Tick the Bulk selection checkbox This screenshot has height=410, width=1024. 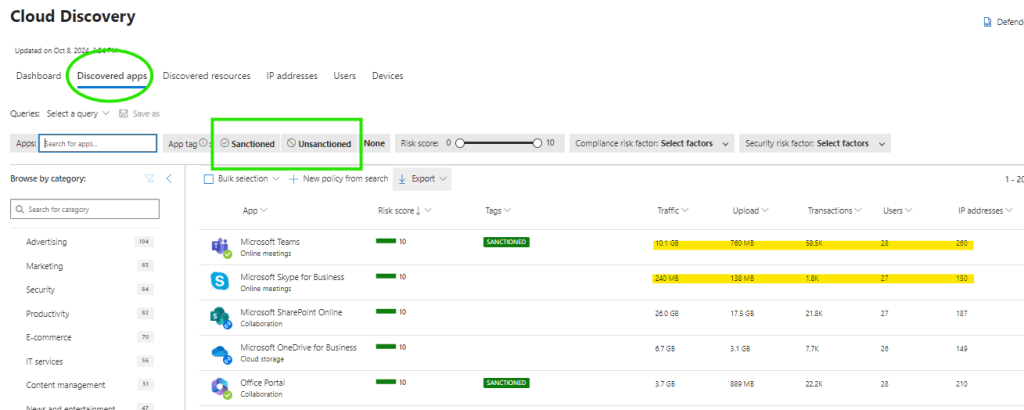pyautogui.click(x=209, y=179)
